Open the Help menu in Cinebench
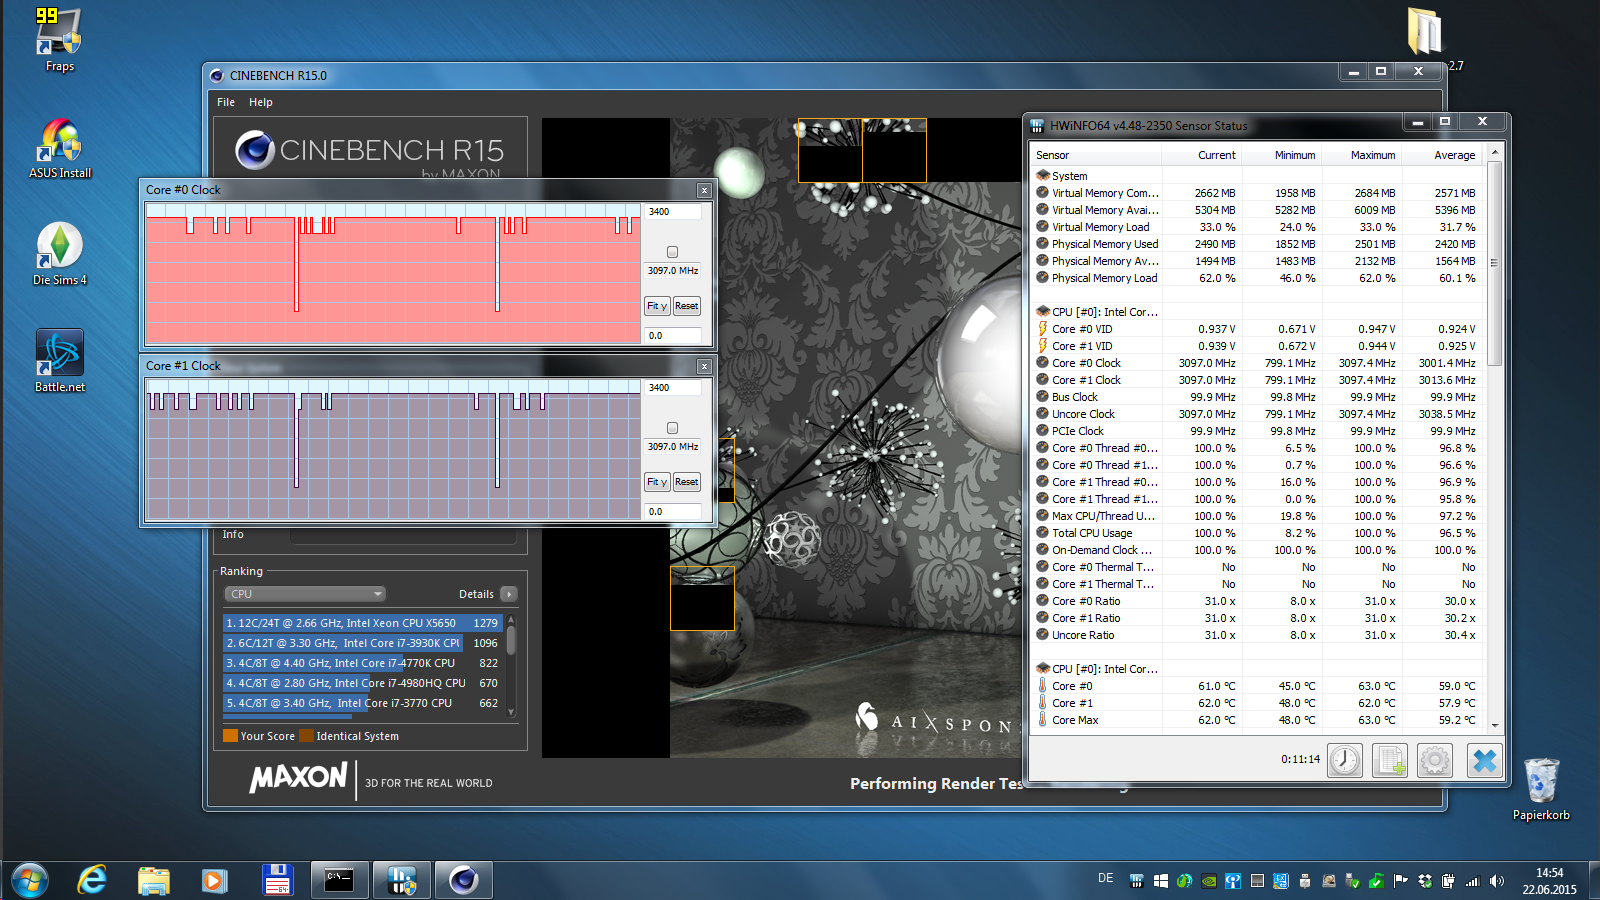This screenshot has width=1600, height=900. click(x=261, y=102)
